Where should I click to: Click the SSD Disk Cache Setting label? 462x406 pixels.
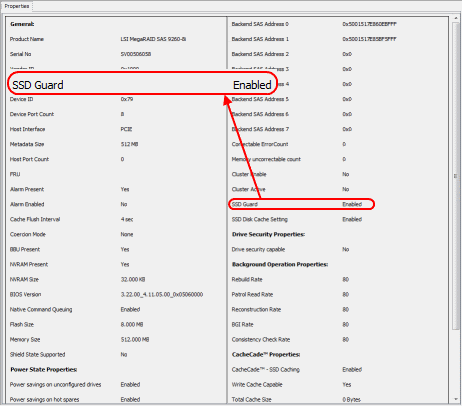[260, 219]
